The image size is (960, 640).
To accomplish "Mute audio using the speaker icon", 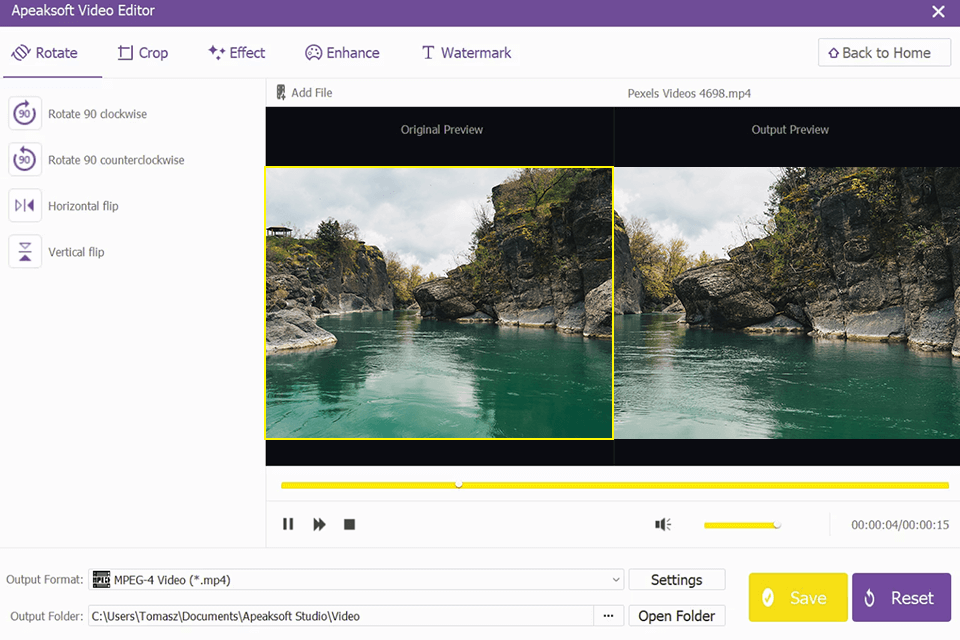I will [x=661, y=523].
